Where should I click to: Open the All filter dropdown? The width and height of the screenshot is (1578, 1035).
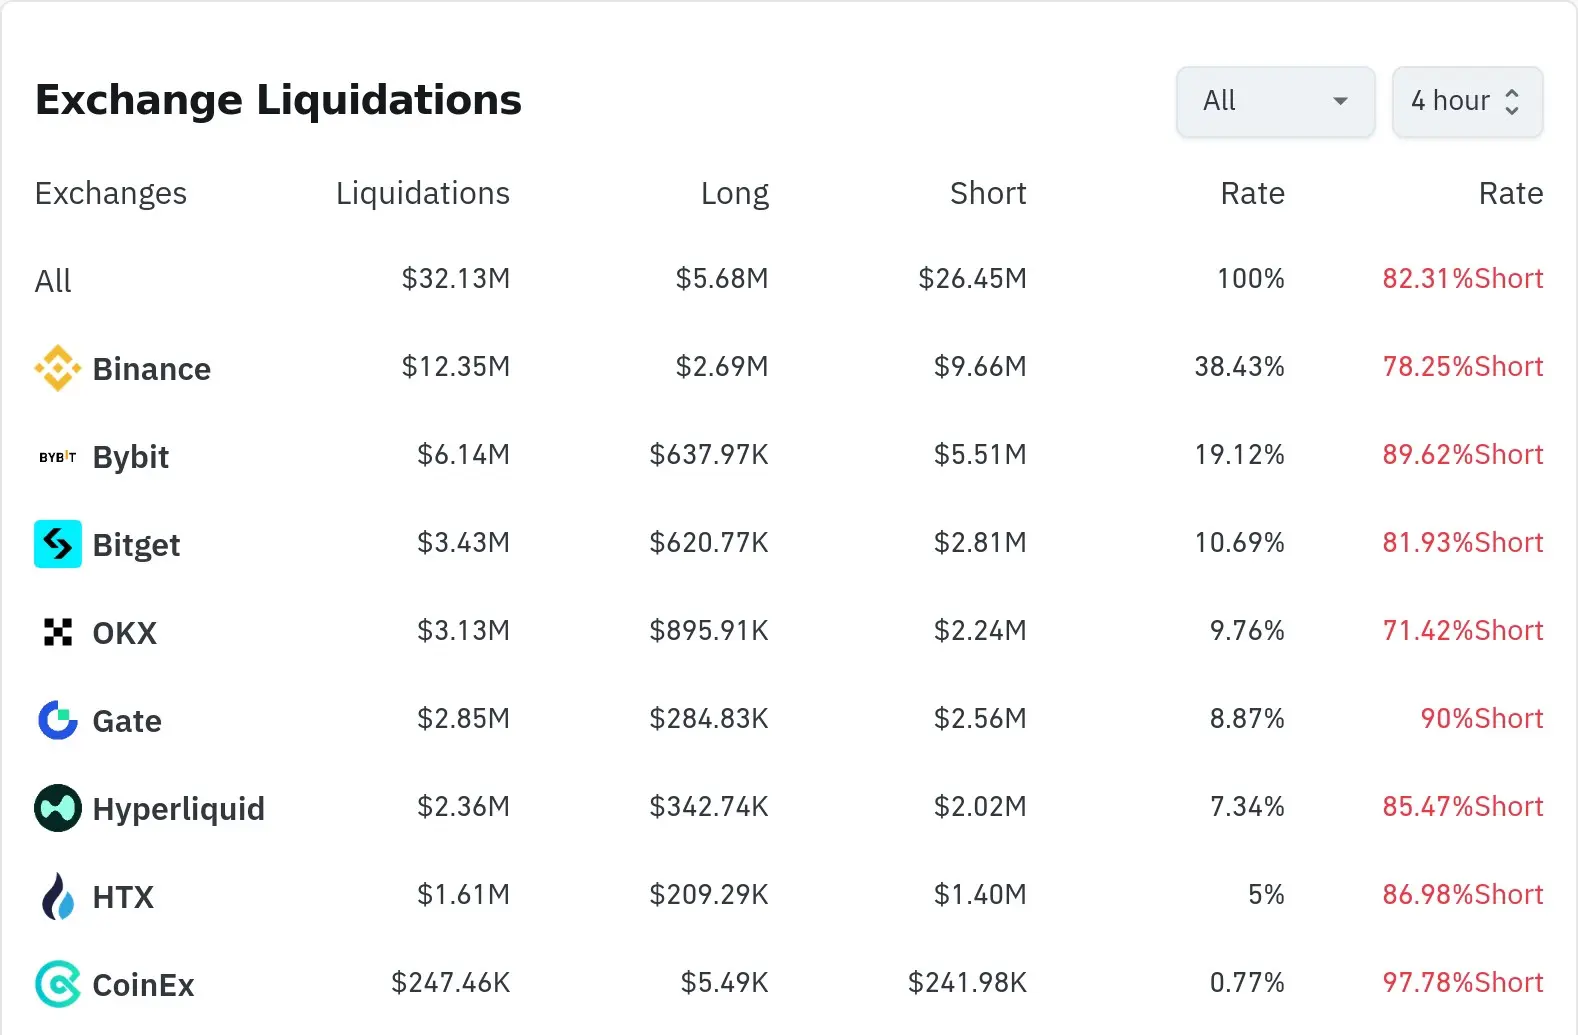1275,101
